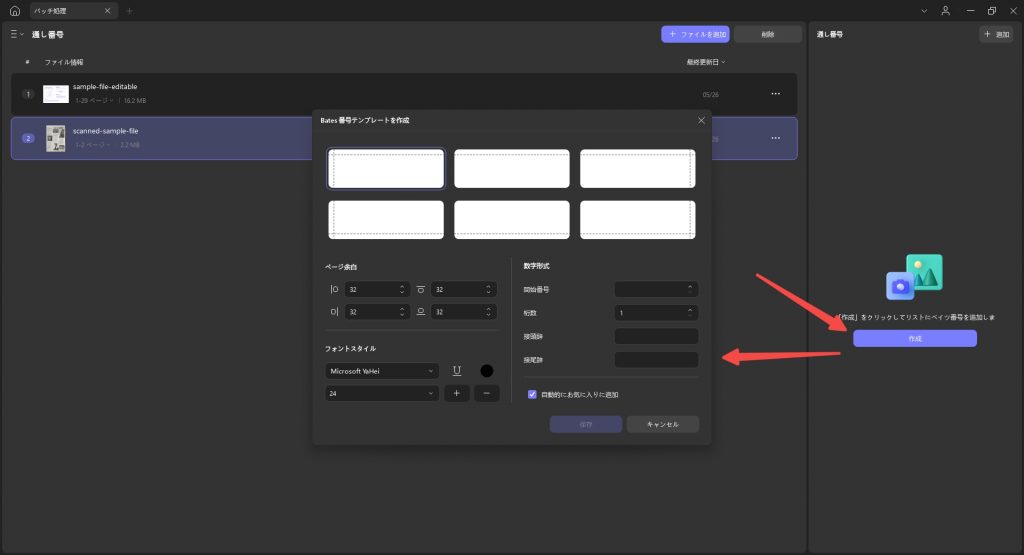Click the right margin icon
The height and width of the screenshot is (555, 1024).
(334, 312)
